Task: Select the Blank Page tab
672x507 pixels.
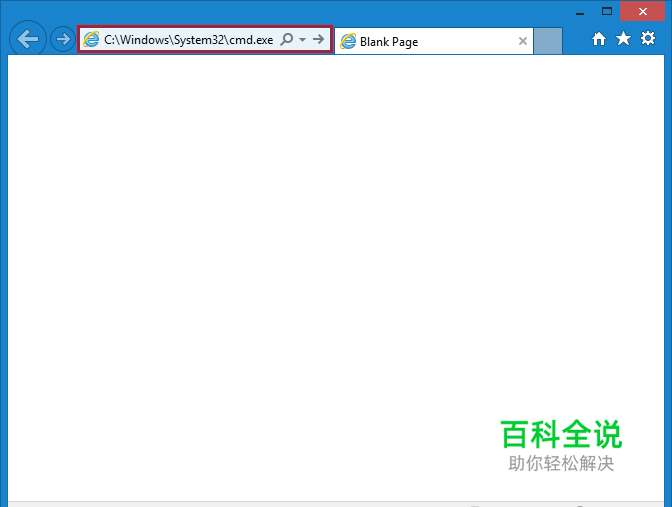Action: point(433,41)
